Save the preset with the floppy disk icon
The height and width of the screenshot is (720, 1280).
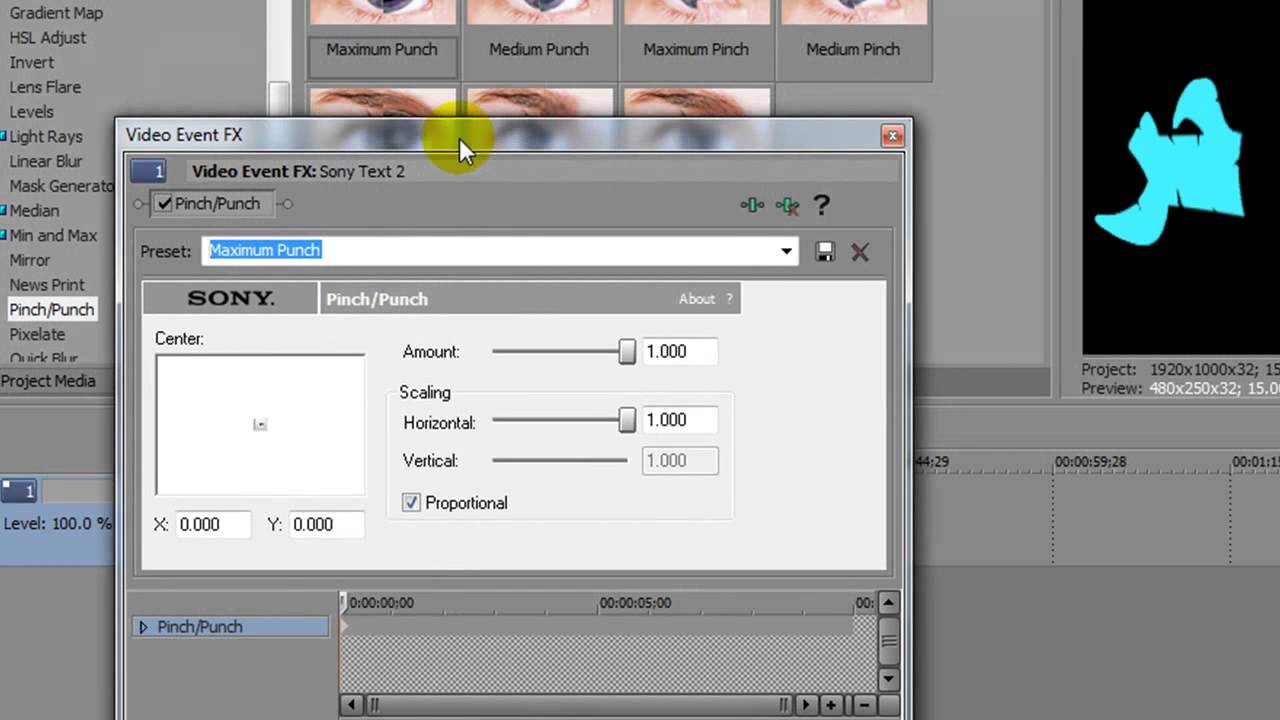[825, 252]
